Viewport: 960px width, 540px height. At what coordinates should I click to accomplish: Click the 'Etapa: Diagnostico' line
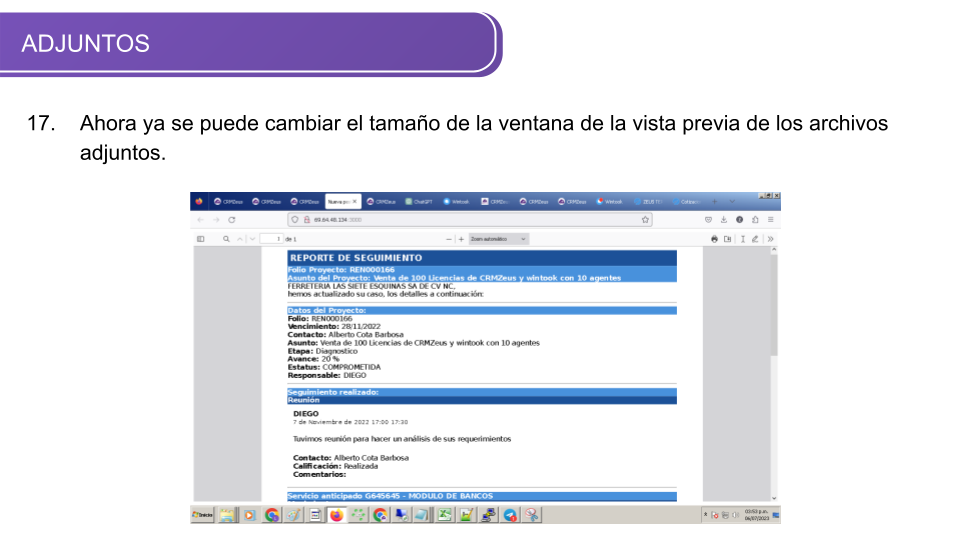323,351
